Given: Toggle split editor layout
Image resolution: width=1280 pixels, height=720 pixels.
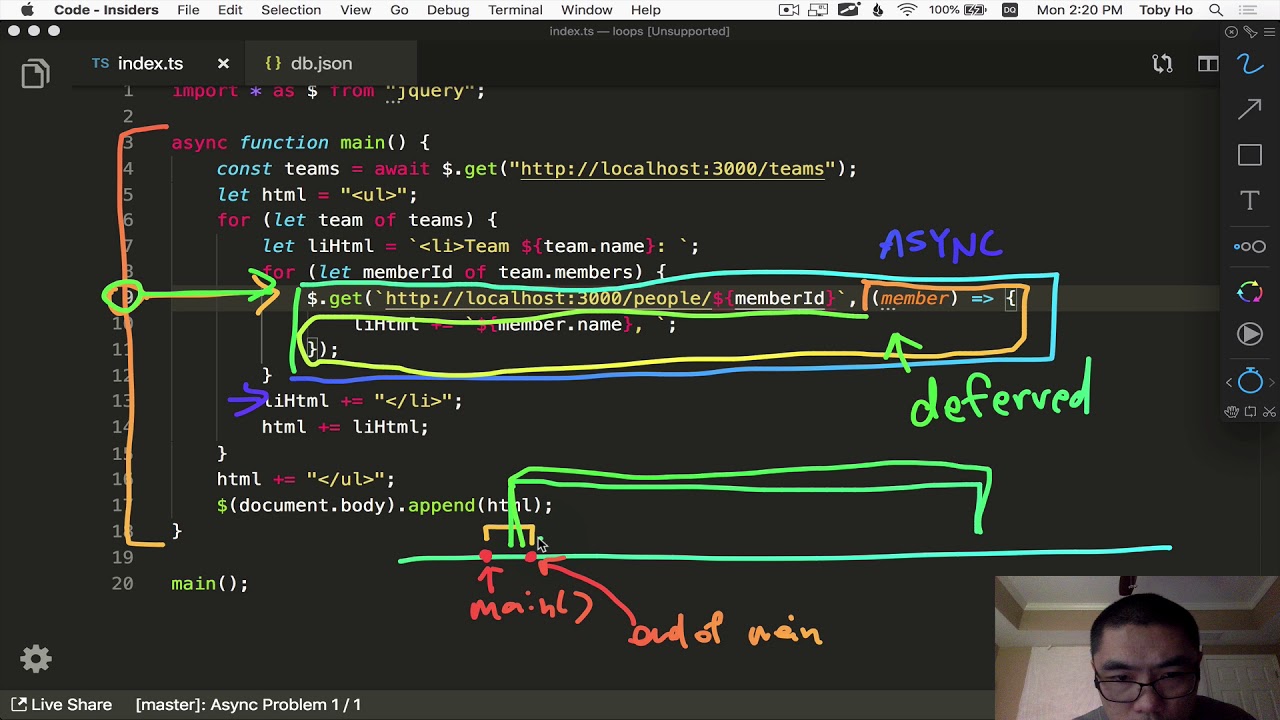Looking at the screenshot, I should 1208,64.
